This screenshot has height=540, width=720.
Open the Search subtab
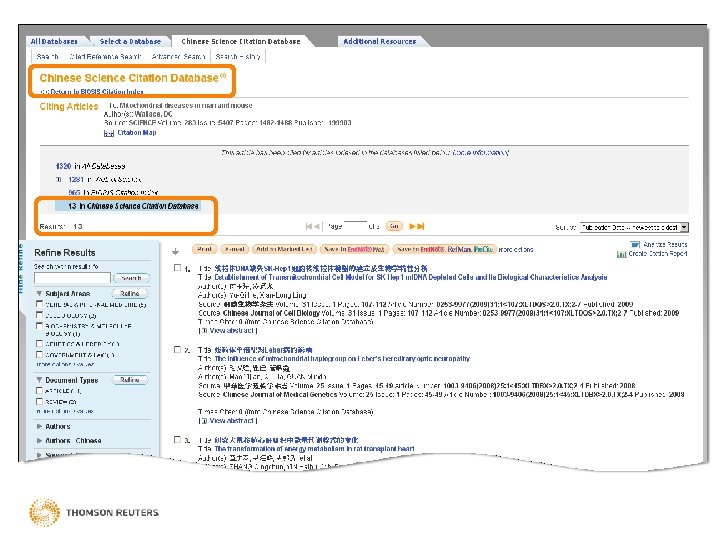coord(47,56)
